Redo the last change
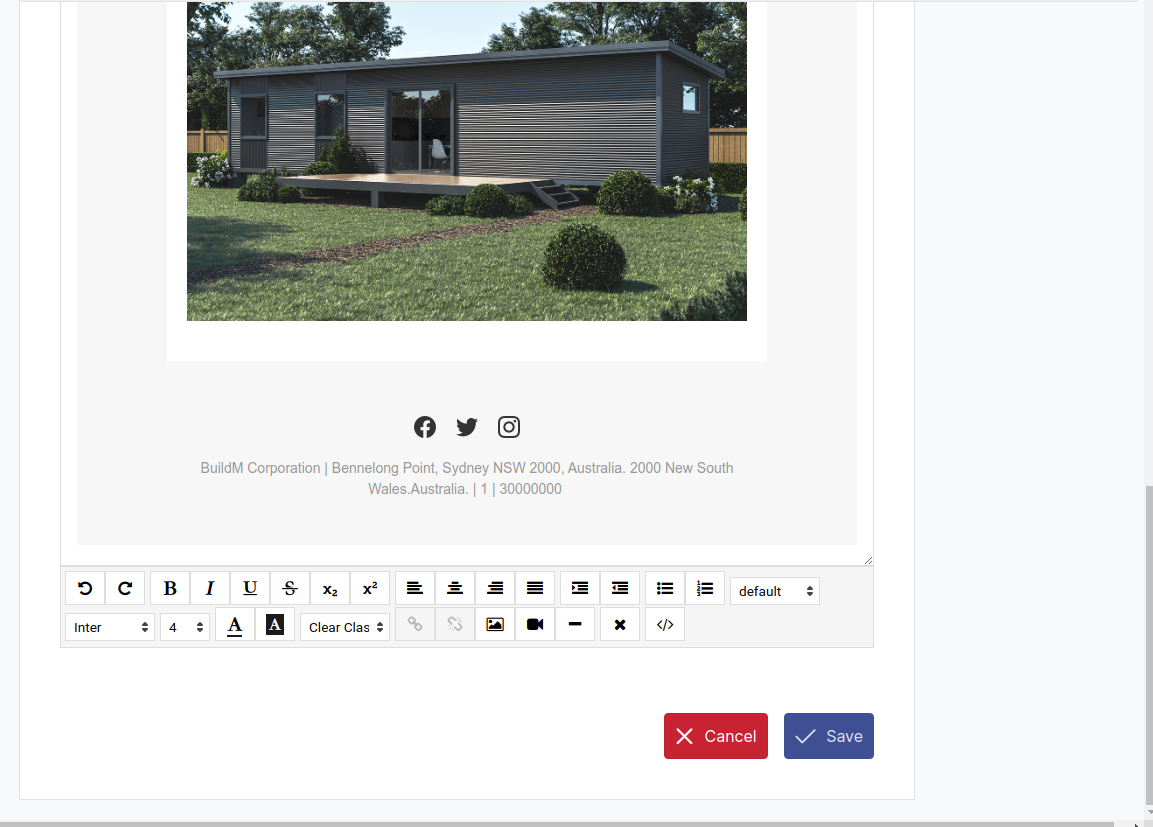 click(x=125, y=588)
